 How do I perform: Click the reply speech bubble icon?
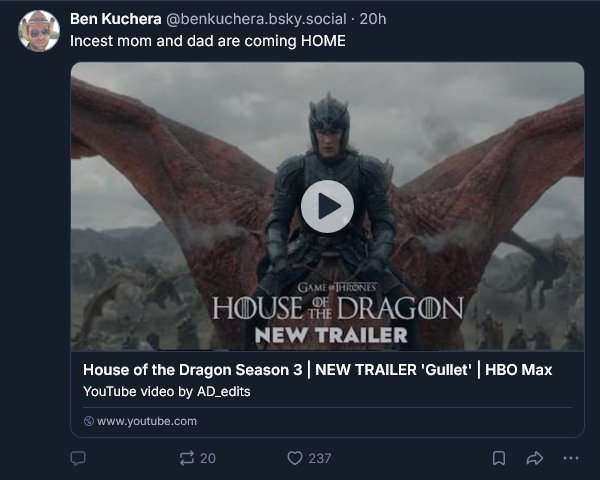point(79,458)
